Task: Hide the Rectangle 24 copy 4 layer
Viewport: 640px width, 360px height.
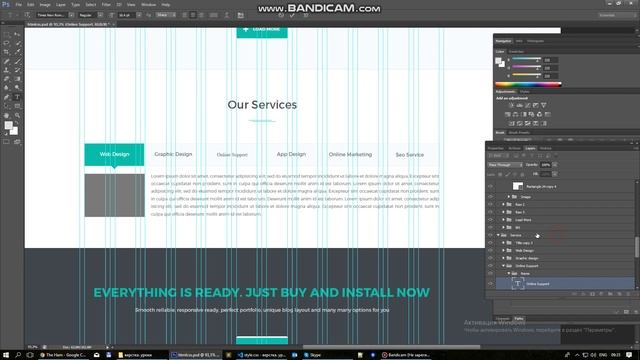Action: pos(490,186)
